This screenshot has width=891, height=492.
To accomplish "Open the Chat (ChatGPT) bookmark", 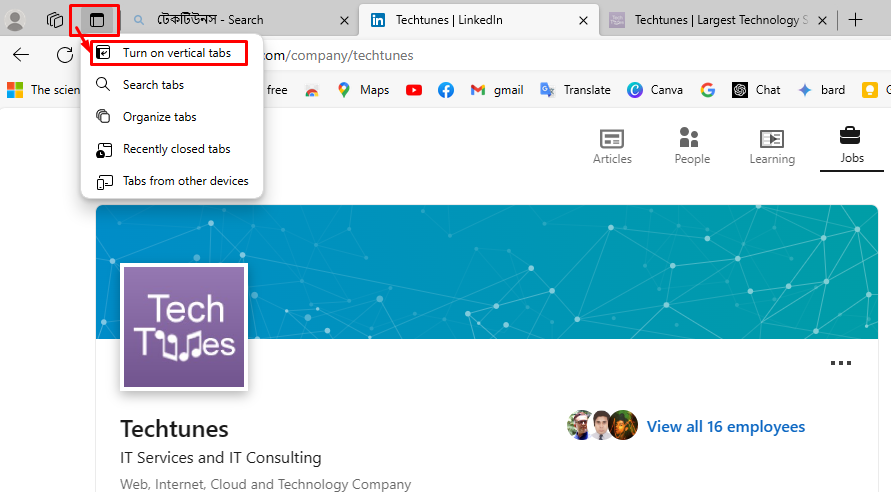I will pos(756,90).
